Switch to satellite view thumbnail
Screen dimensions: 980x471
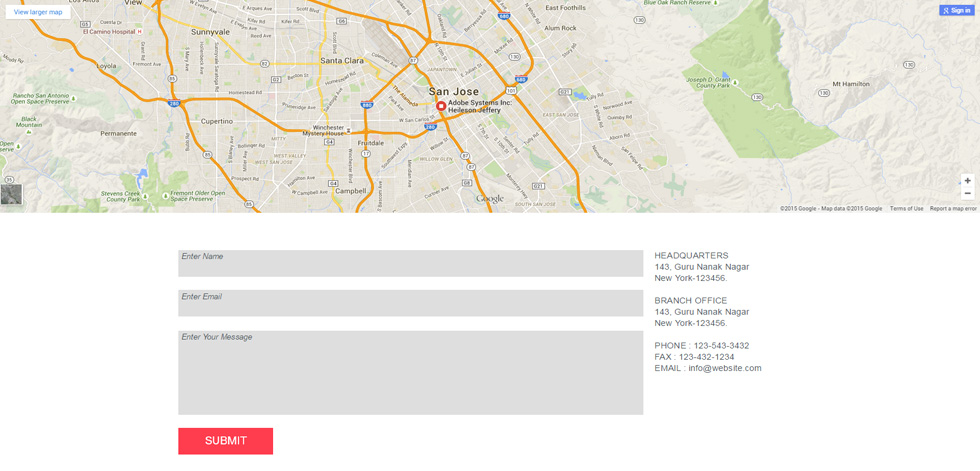[11, 194]
